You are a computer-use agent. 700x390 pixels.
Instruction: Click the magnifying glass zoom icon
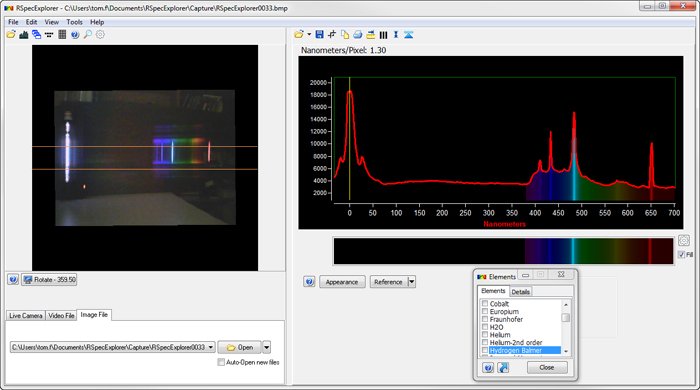[88, 34]
